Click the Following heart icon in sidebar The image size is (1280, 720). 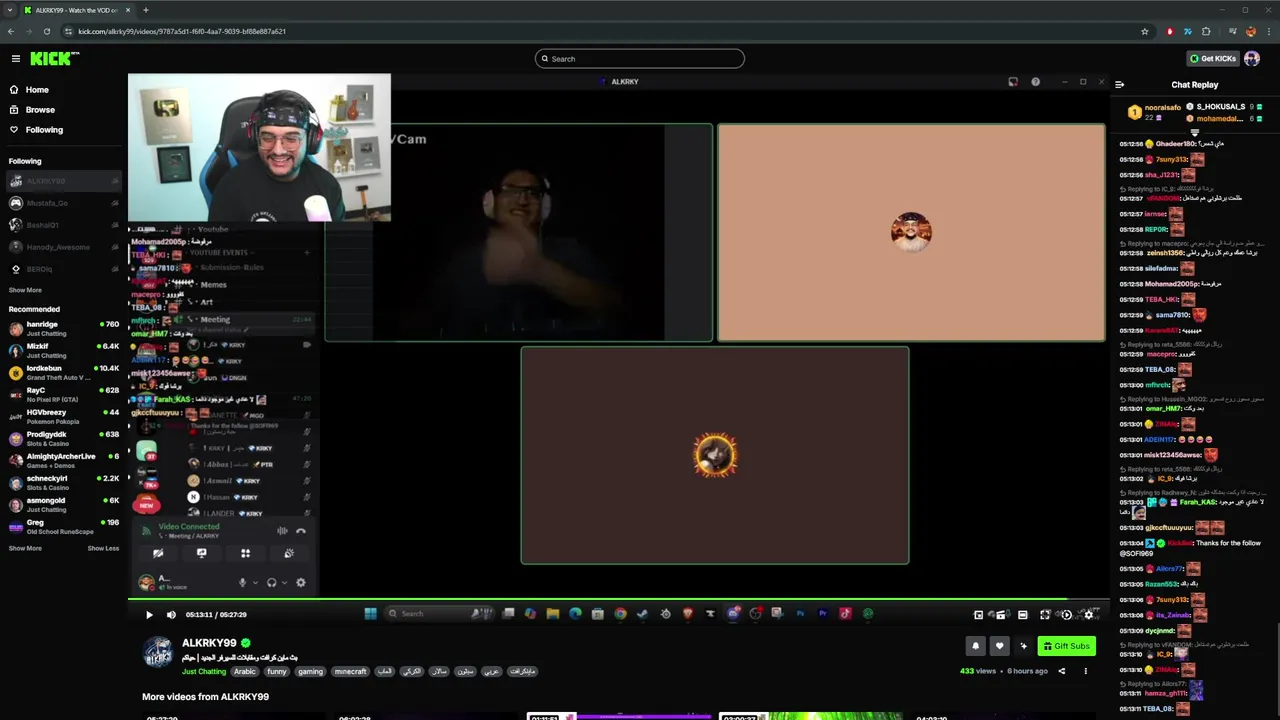click(x=14, y=130)
